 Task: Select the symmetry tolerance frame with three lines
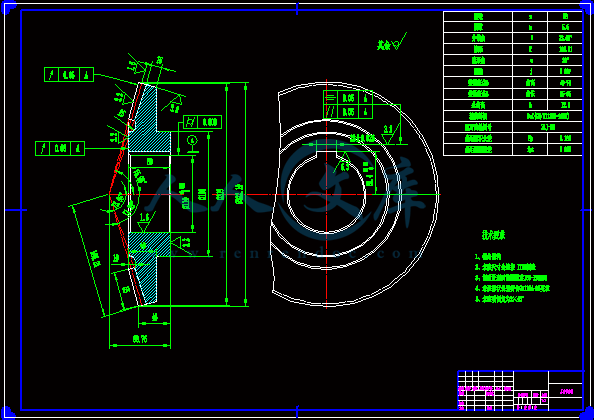[x=348, y=98]
